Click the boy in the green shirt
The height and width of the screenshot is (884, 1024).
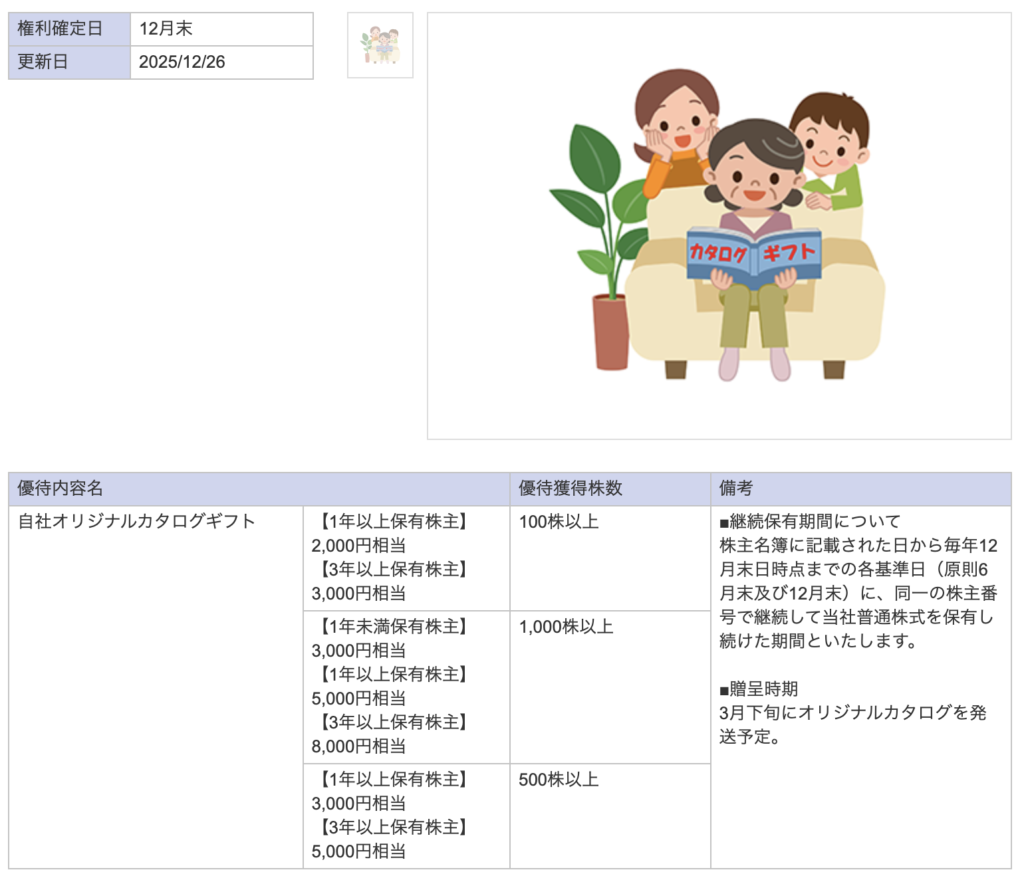(832, 150)
